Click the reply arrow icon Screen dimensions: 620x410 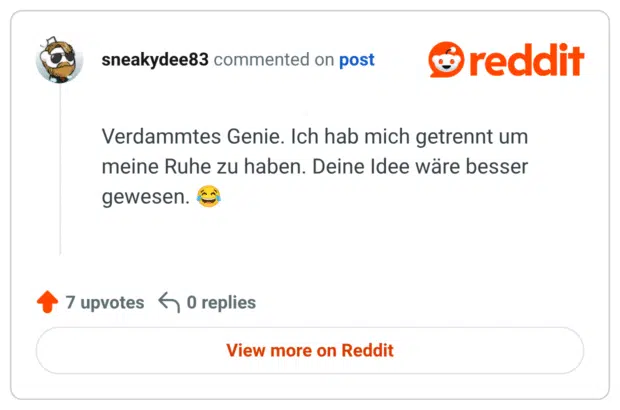tap(169, 302)
